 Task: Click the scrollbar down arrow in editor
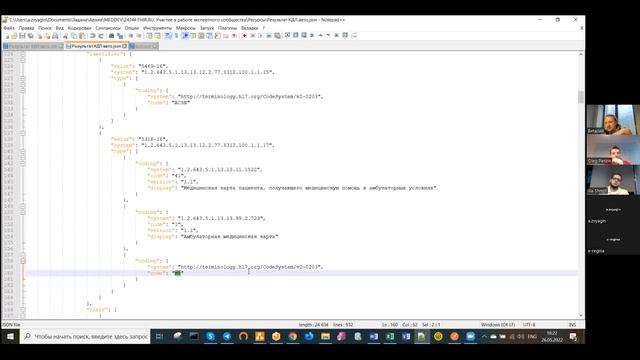click(x=581, y=316)
